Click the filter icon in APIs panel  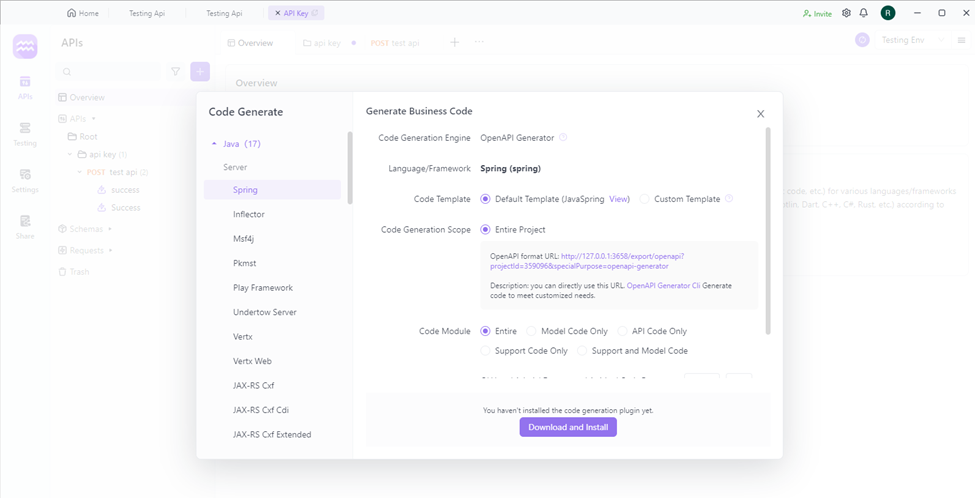pos(175,72)
